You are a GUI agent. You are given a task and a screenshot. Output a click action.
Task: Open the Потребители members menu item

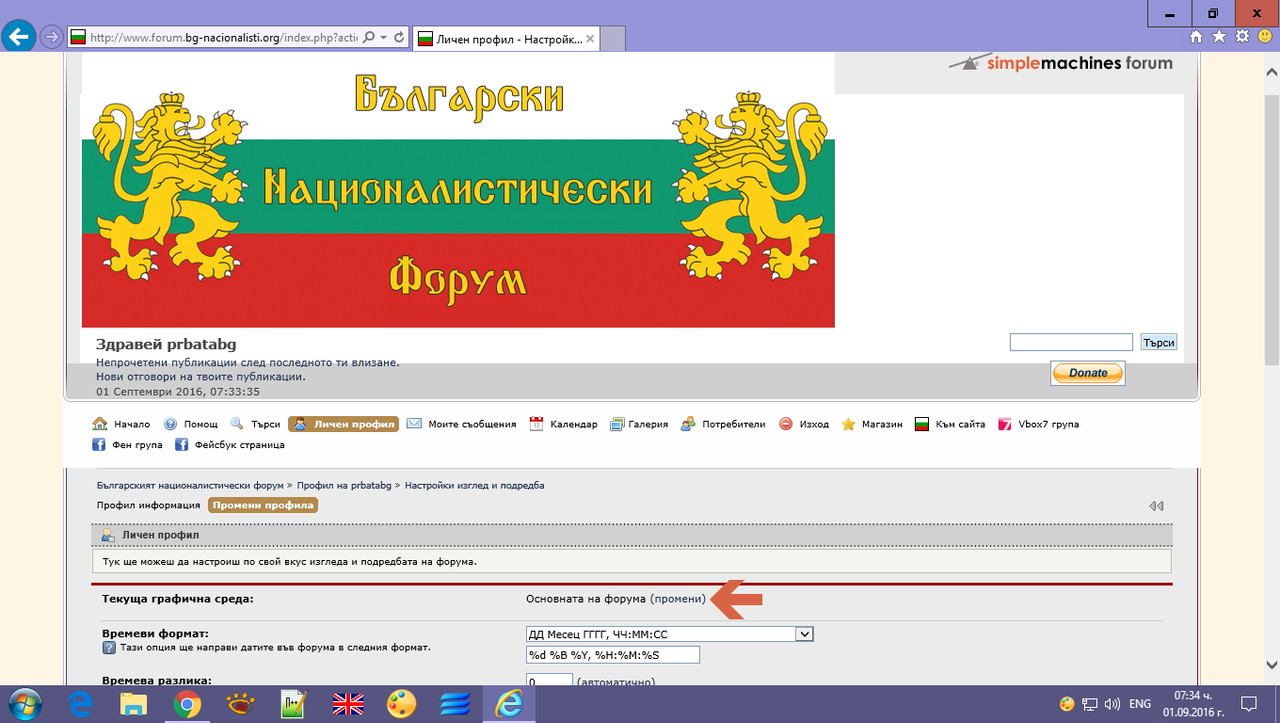(x=722, y=424)
